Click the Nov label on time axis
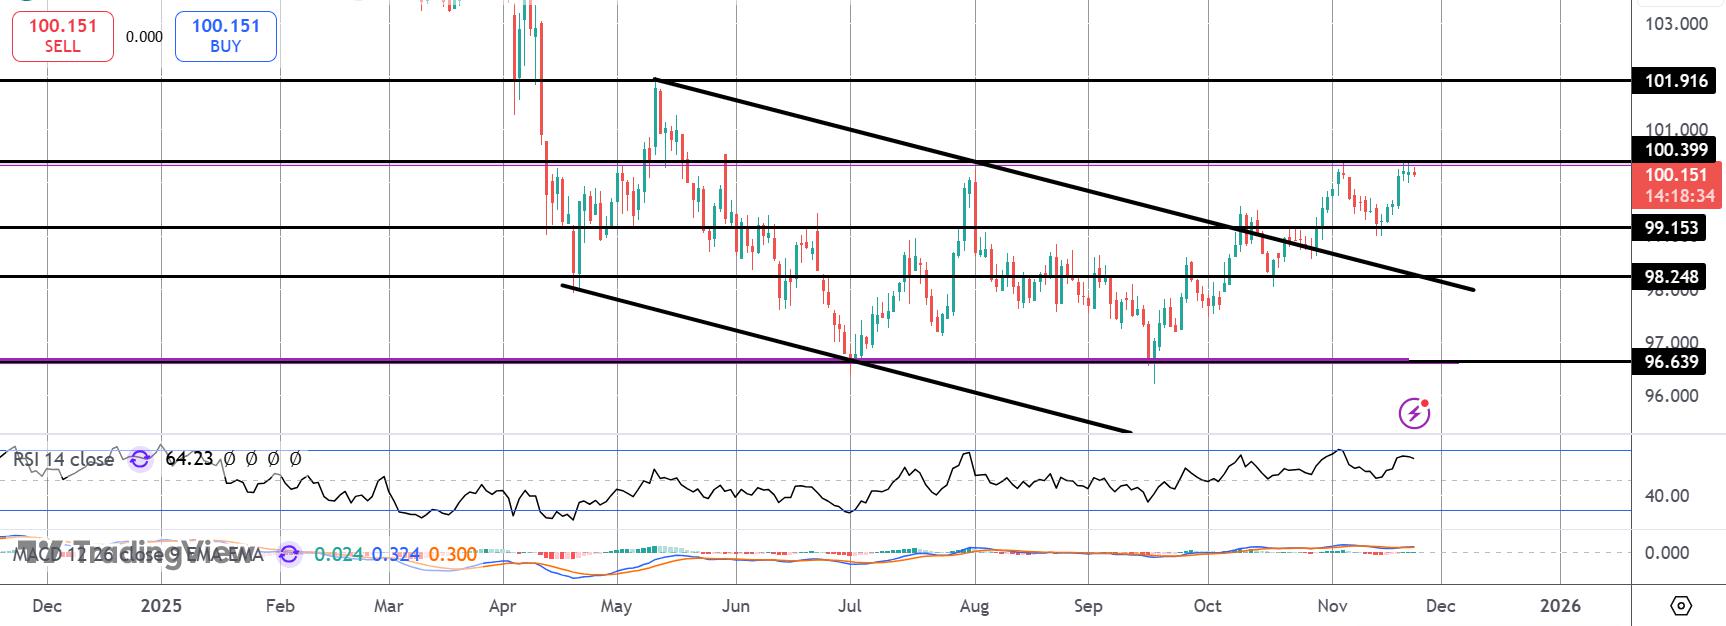 [1331, 606]
